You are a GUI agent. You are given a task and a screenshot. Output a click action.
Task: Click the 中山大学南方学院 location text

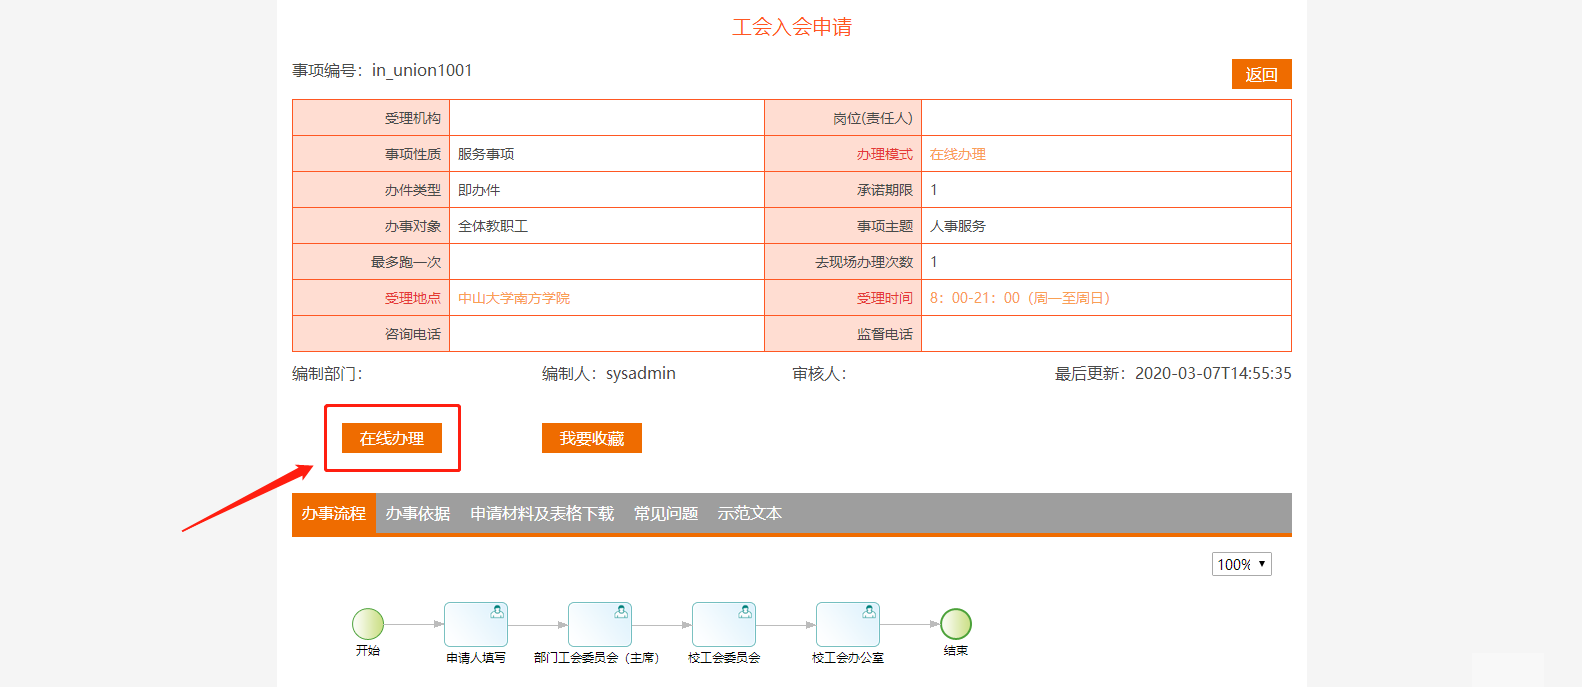pos(514,298)
